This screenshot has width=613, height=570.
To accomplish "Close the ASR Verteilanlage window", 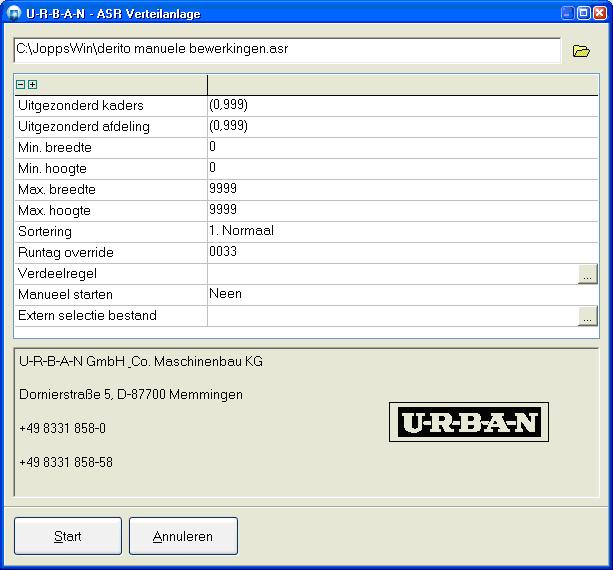I will [x=600, y=13].
